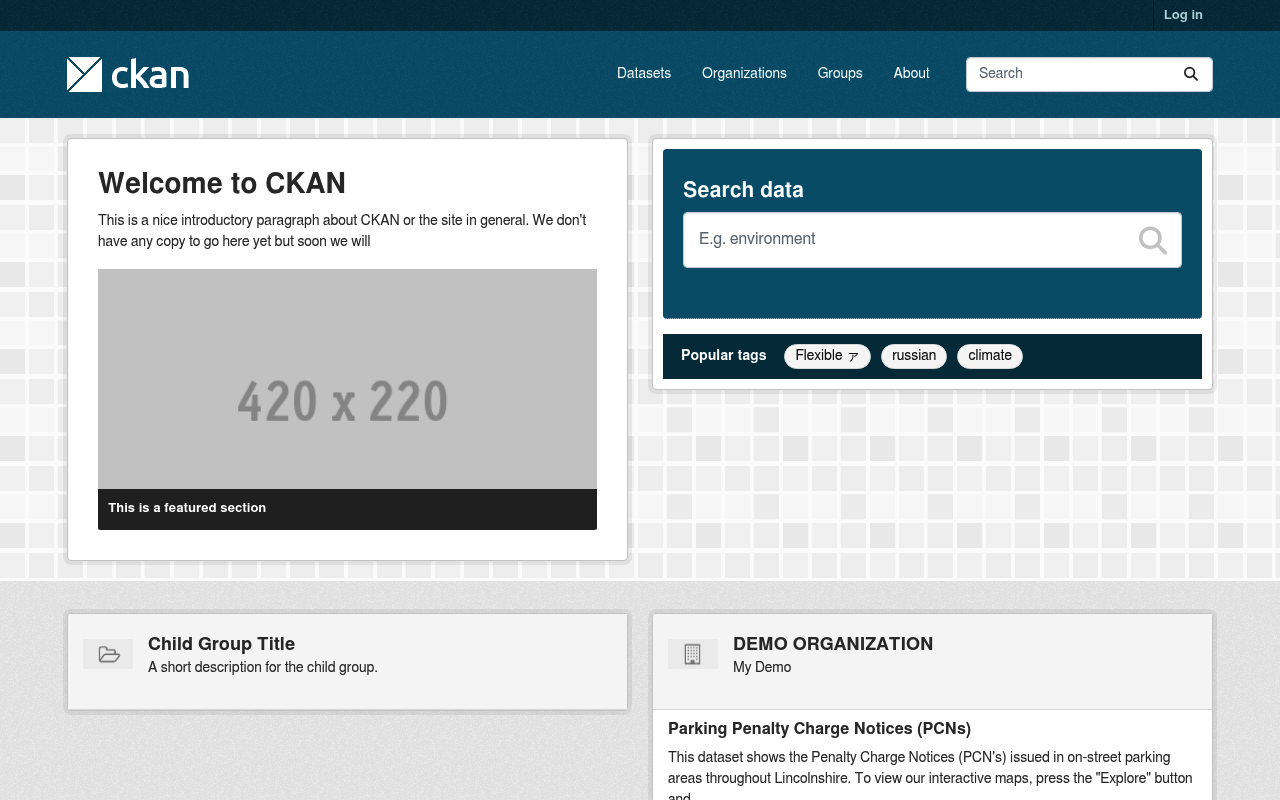
Task: Select the climate popular tag
Action: coord(990,356)
